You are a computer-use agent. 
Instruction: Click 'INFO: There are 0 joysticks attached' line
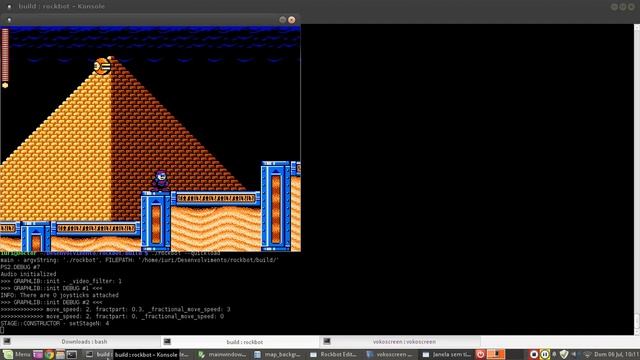pyautogui.click(x=59, y=295)
